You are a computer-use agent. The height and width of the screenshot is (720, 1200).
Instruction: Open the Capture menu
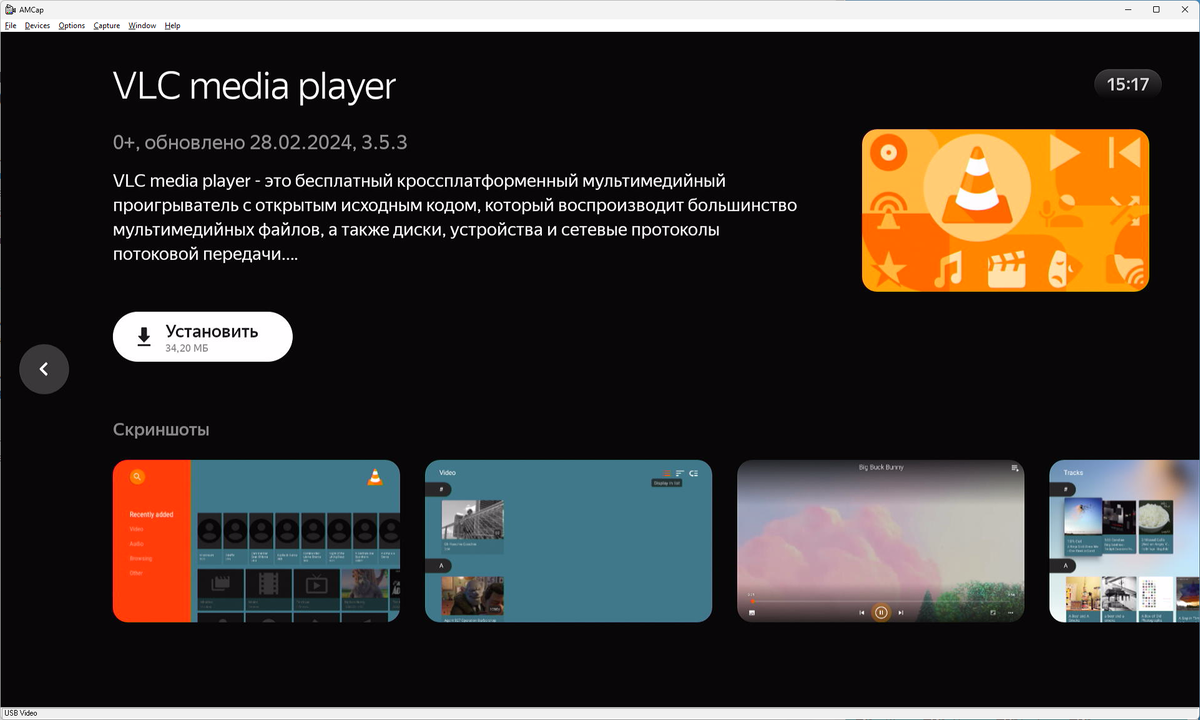(x=107, y=25)
